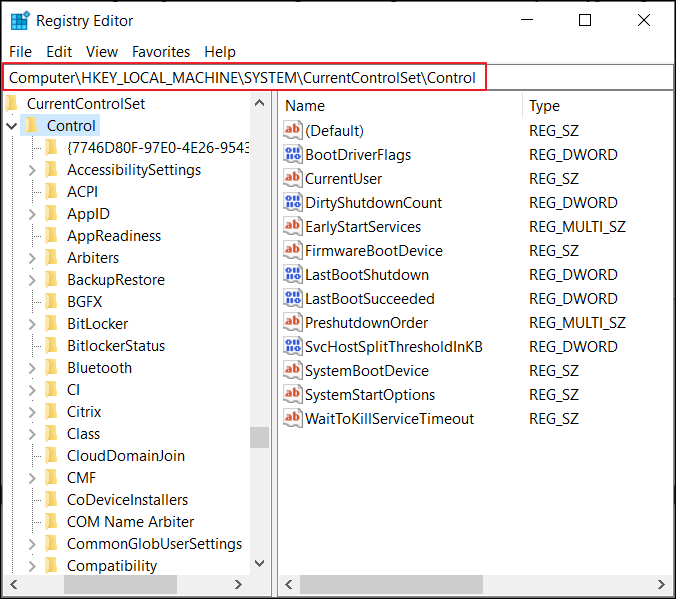Click the BootDriverFlags DWORD value icon
Image resolution: width=676 pixels, height=599 pixels.
[293, 154]
